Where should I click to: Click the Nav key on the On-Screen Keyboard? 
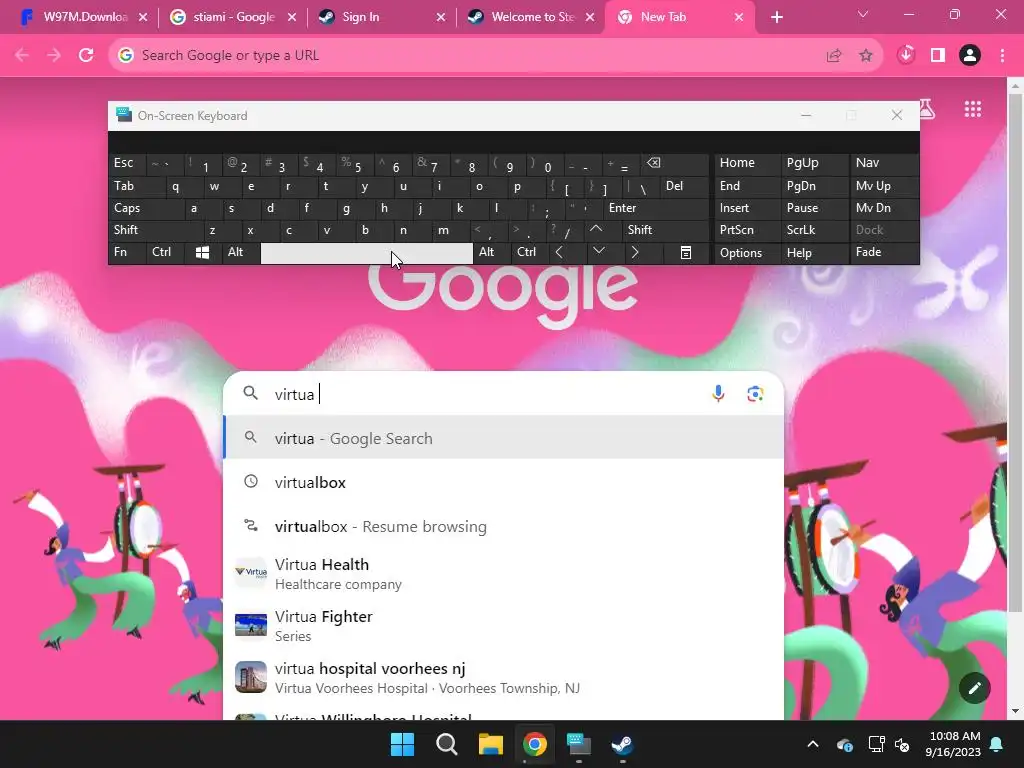tap(884, 163)
